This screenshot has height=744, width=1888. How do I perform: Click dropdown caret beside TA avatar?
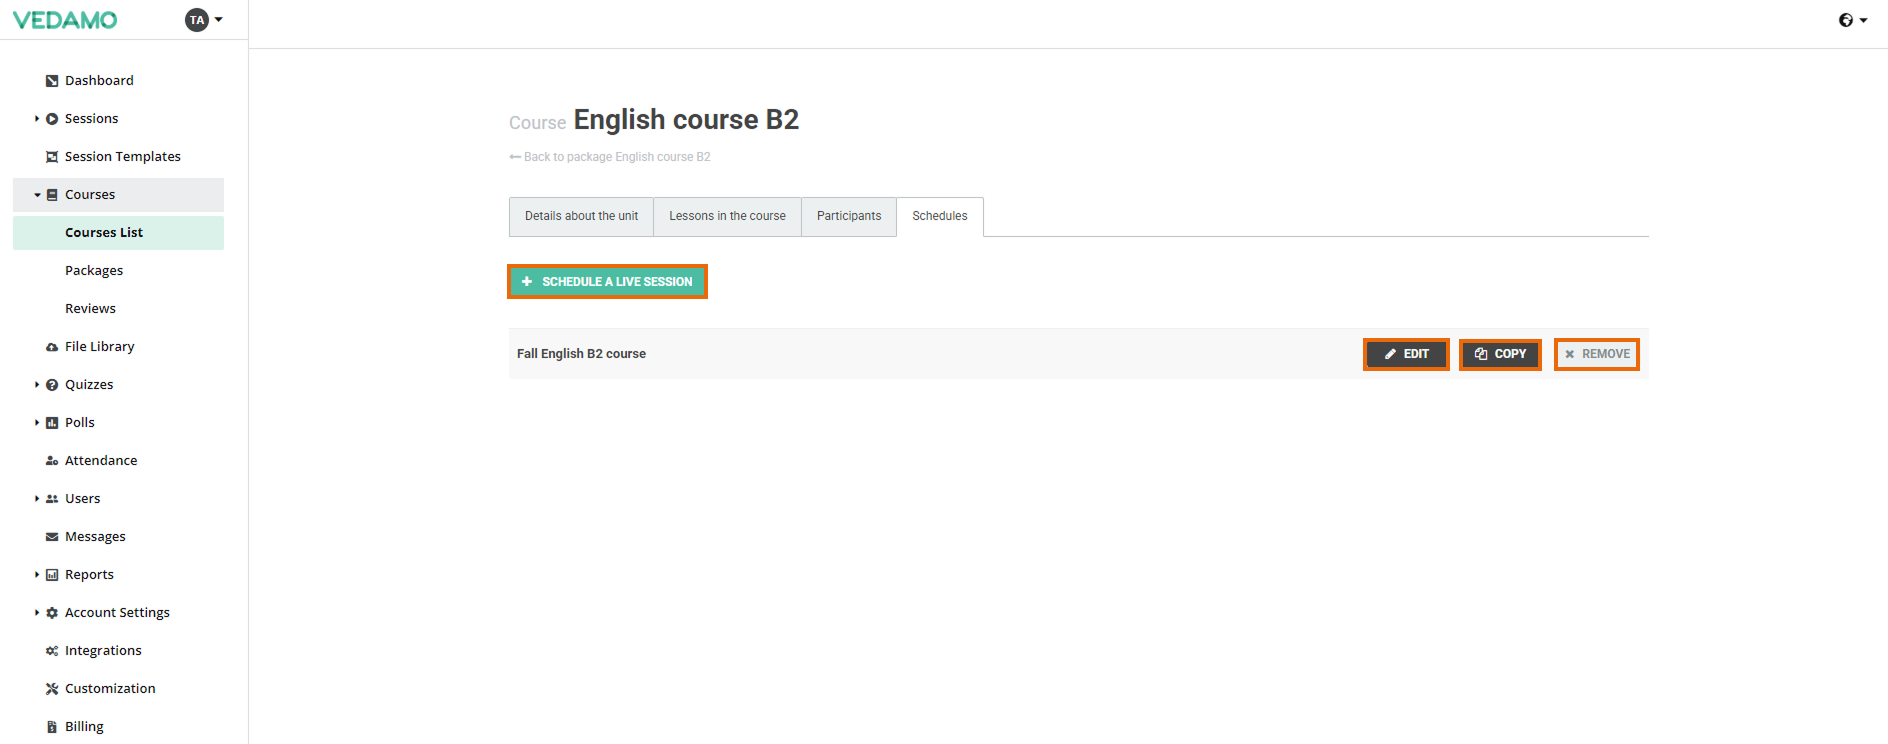tap(219, 20)
